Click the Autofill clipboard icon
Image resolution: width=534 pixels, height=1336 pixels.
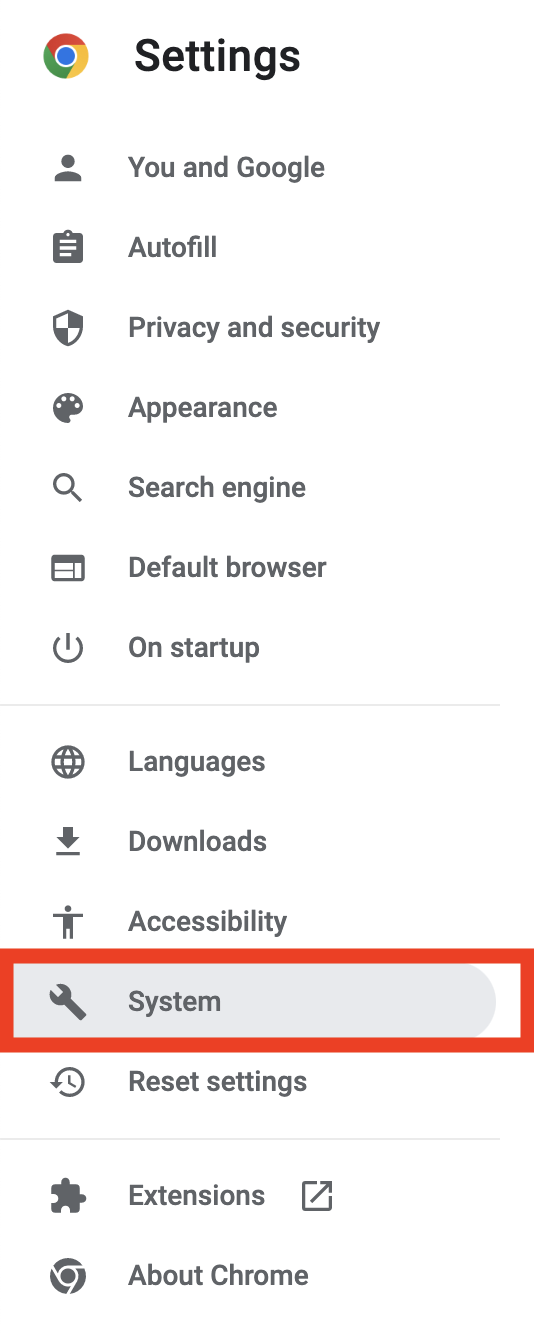click(68, 247)
